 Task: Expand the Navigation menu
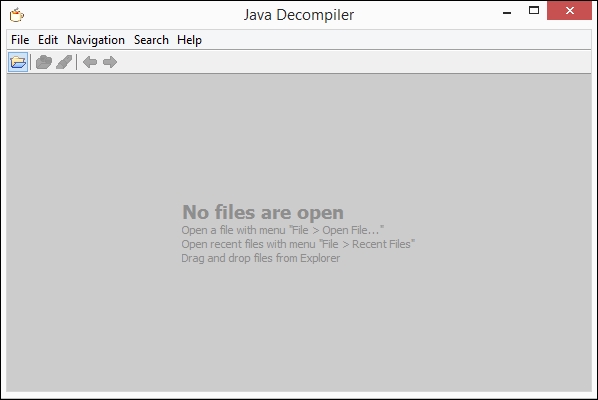(x=96, y=40)
